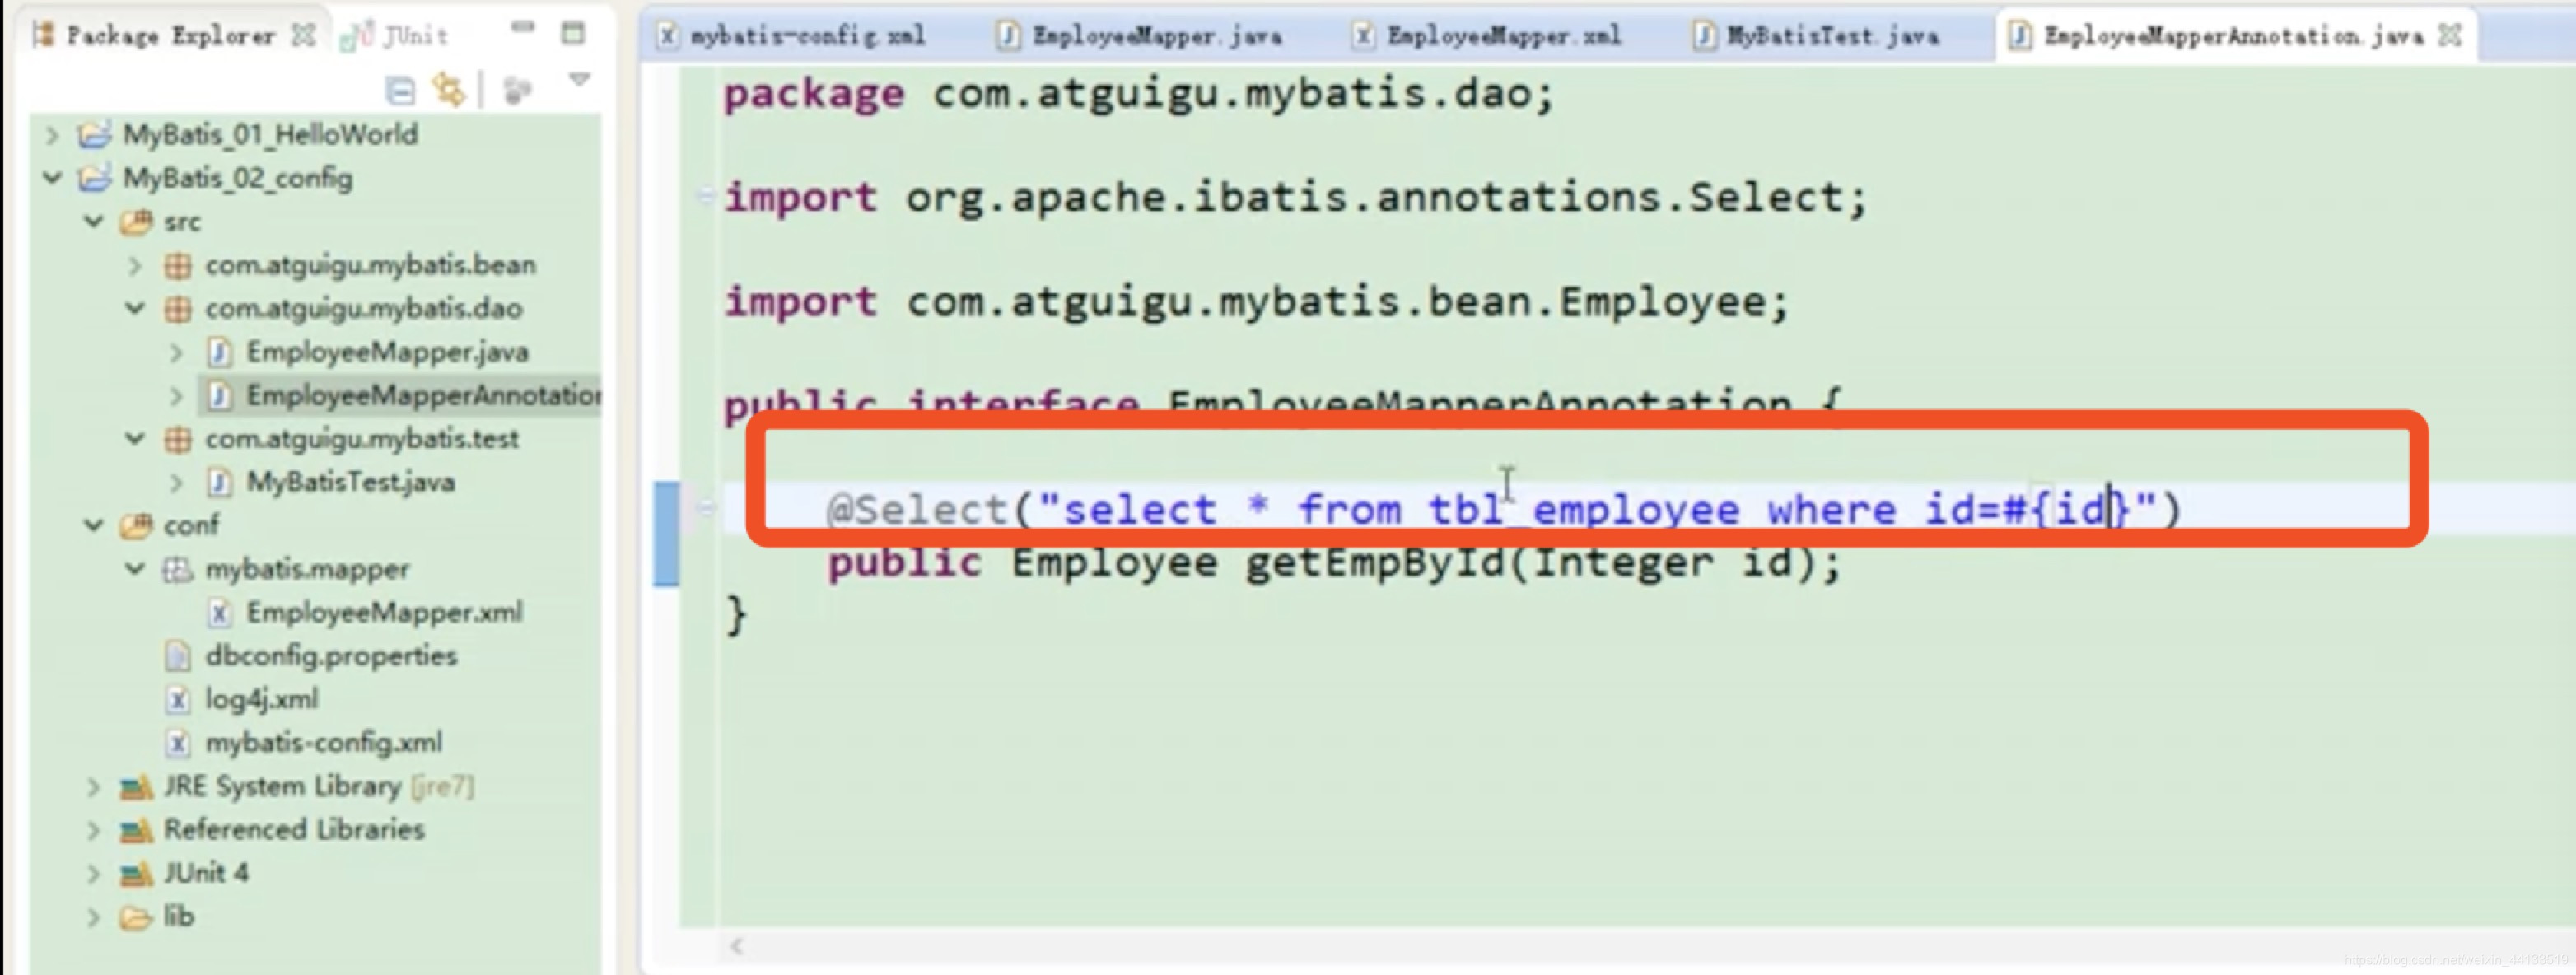Collapse MyBatis_02_config project
The image size is (2576, 975).
point(53,178)
